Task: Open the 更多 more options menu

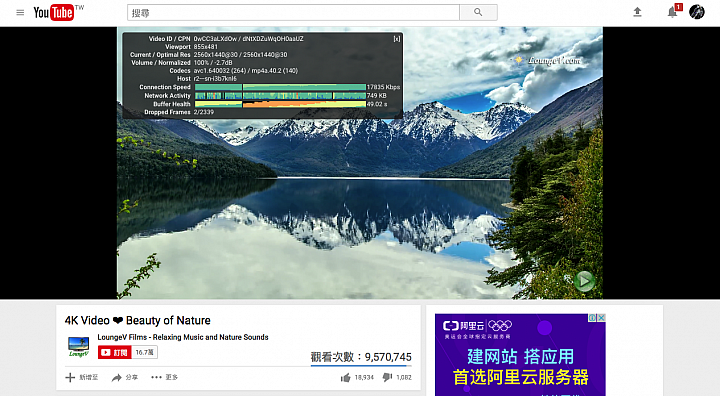Action: [x=164, y=378]
